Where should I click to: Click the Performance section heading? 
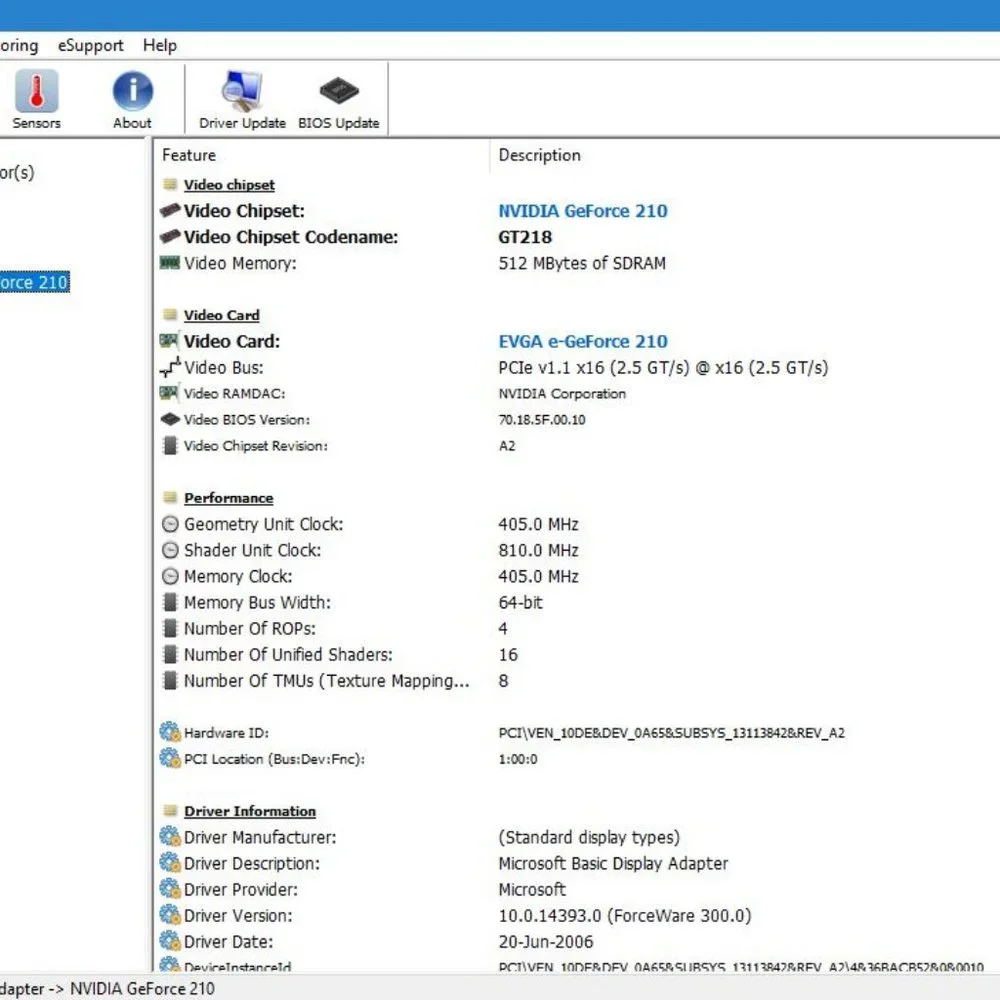228,498
